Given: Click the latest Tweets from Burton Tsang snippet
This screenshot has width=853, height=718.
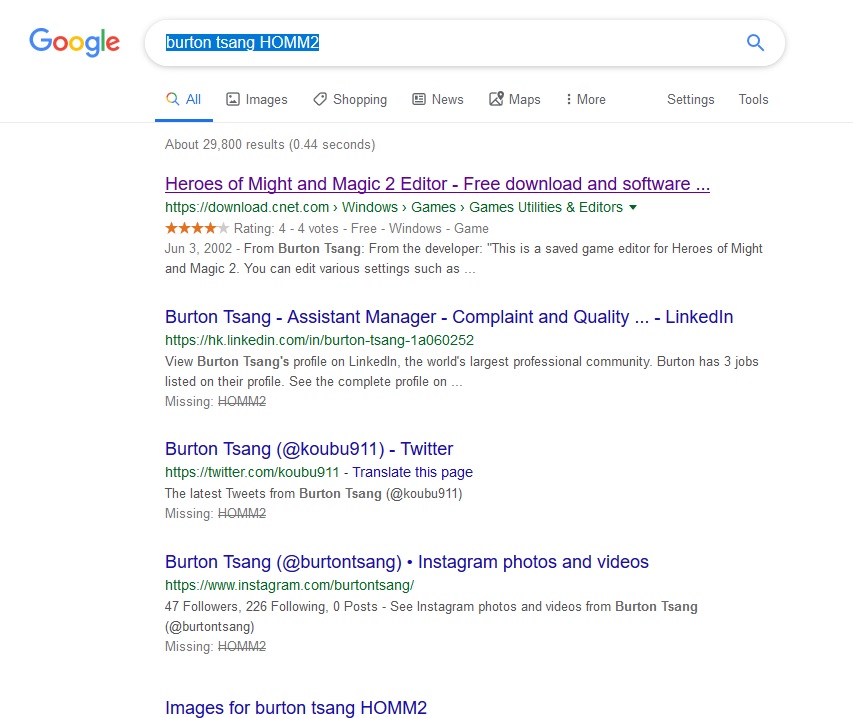Looking at the screenshot, I should coord(314,493).
